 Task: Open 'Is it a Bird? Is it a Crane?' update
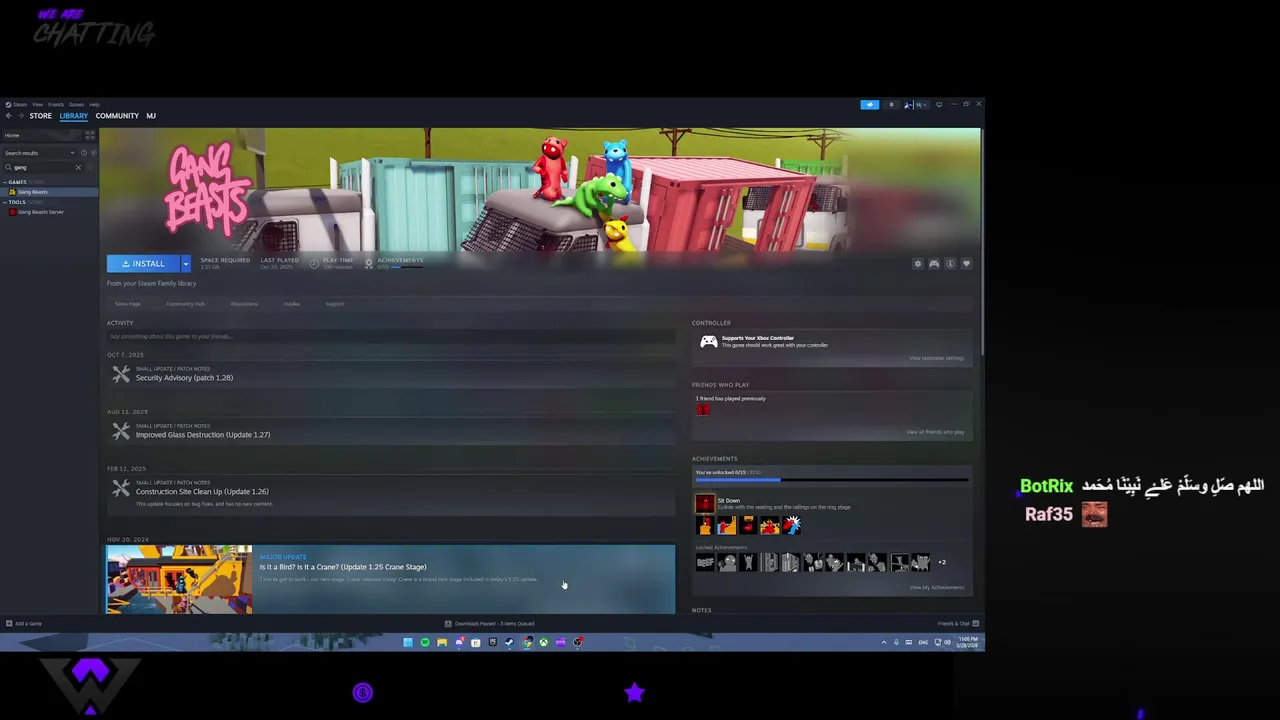click(x=343, y=567)
